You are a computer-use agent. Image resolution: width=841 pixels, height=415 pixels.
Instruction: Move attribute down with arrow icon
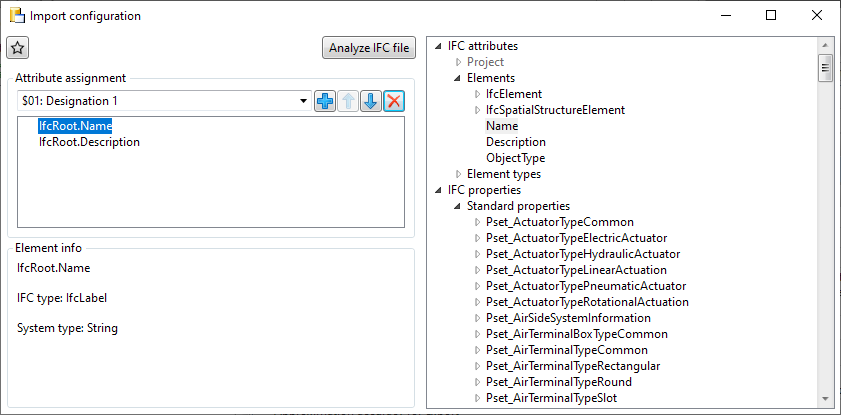click(x=371, y=101)
